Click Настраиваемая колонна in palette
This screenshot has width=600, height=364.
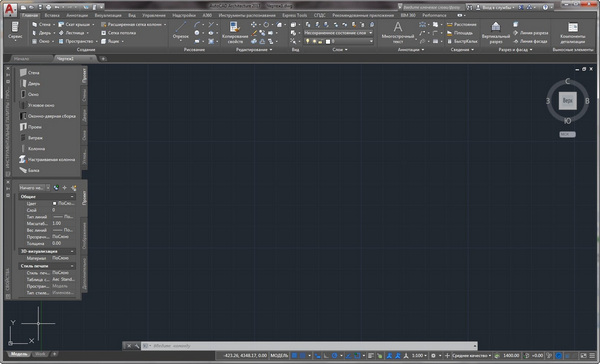click(47, 160)
